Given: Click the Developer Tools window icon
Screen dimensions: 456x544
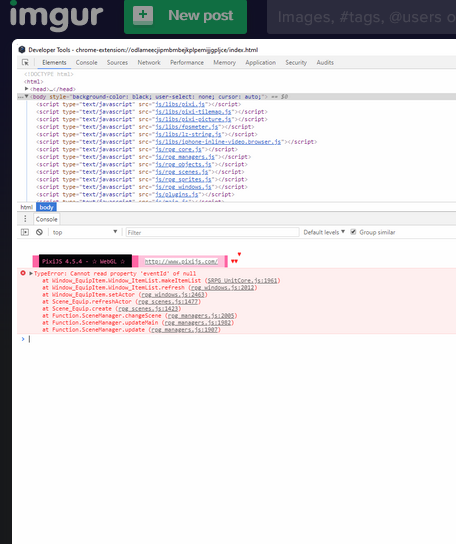Looking at the screenshot, I should (x=22, y=50).
